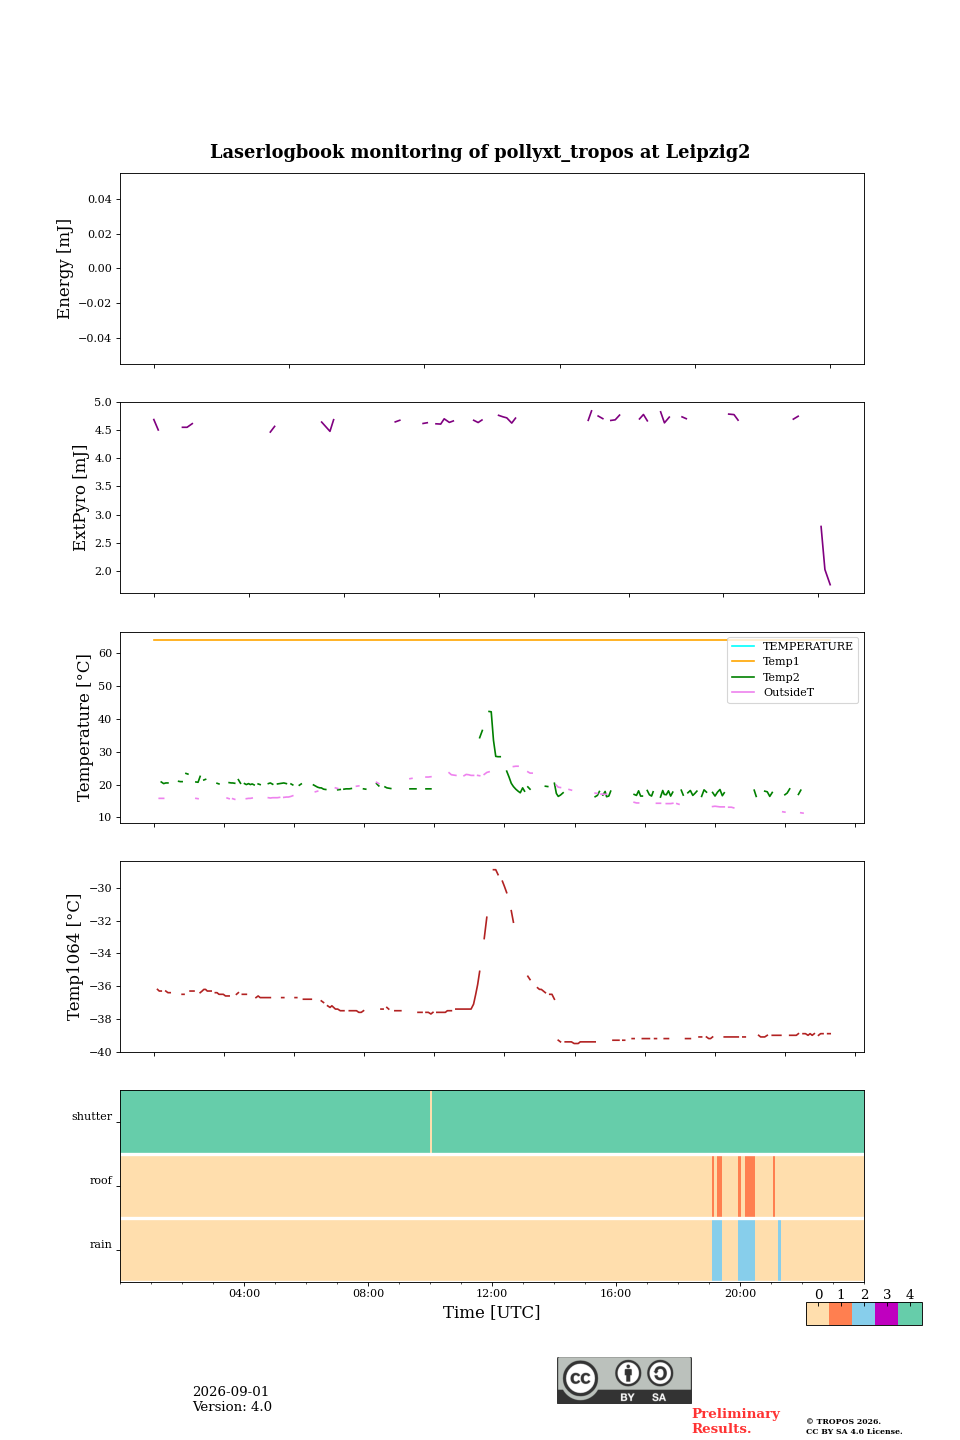The height and width of the screenshot is (1440, 960).
Task: Select magenta colorbar swatch for value 3
Action: (887, 1314)
